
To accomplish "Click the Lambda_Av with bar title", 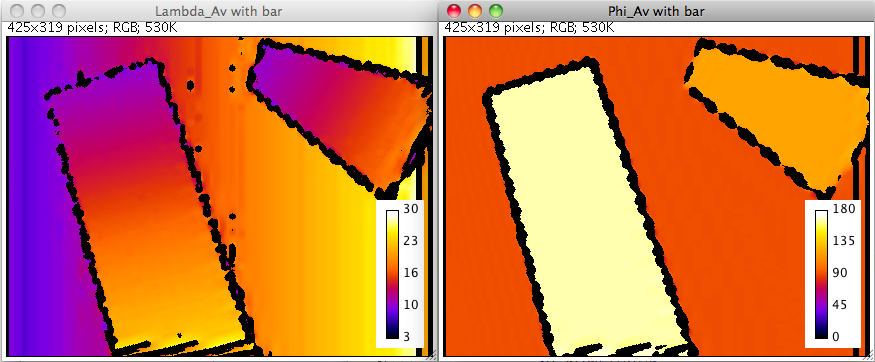I will [218, 11].
